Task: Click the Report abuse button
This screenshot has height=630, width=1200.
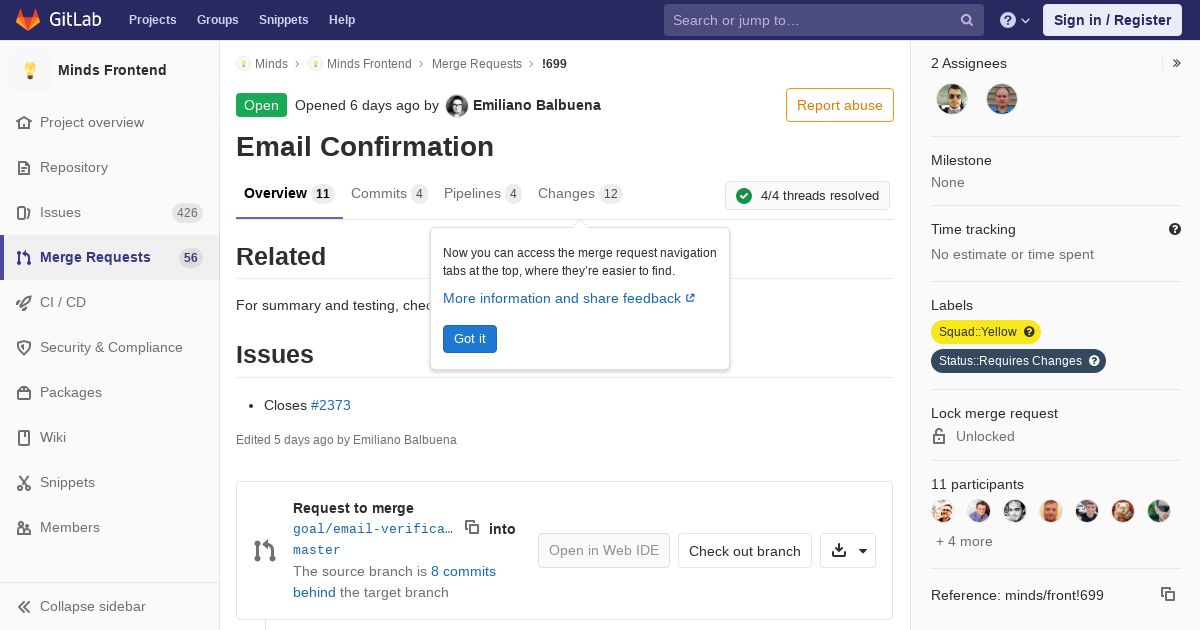Action: coord(839,105)
